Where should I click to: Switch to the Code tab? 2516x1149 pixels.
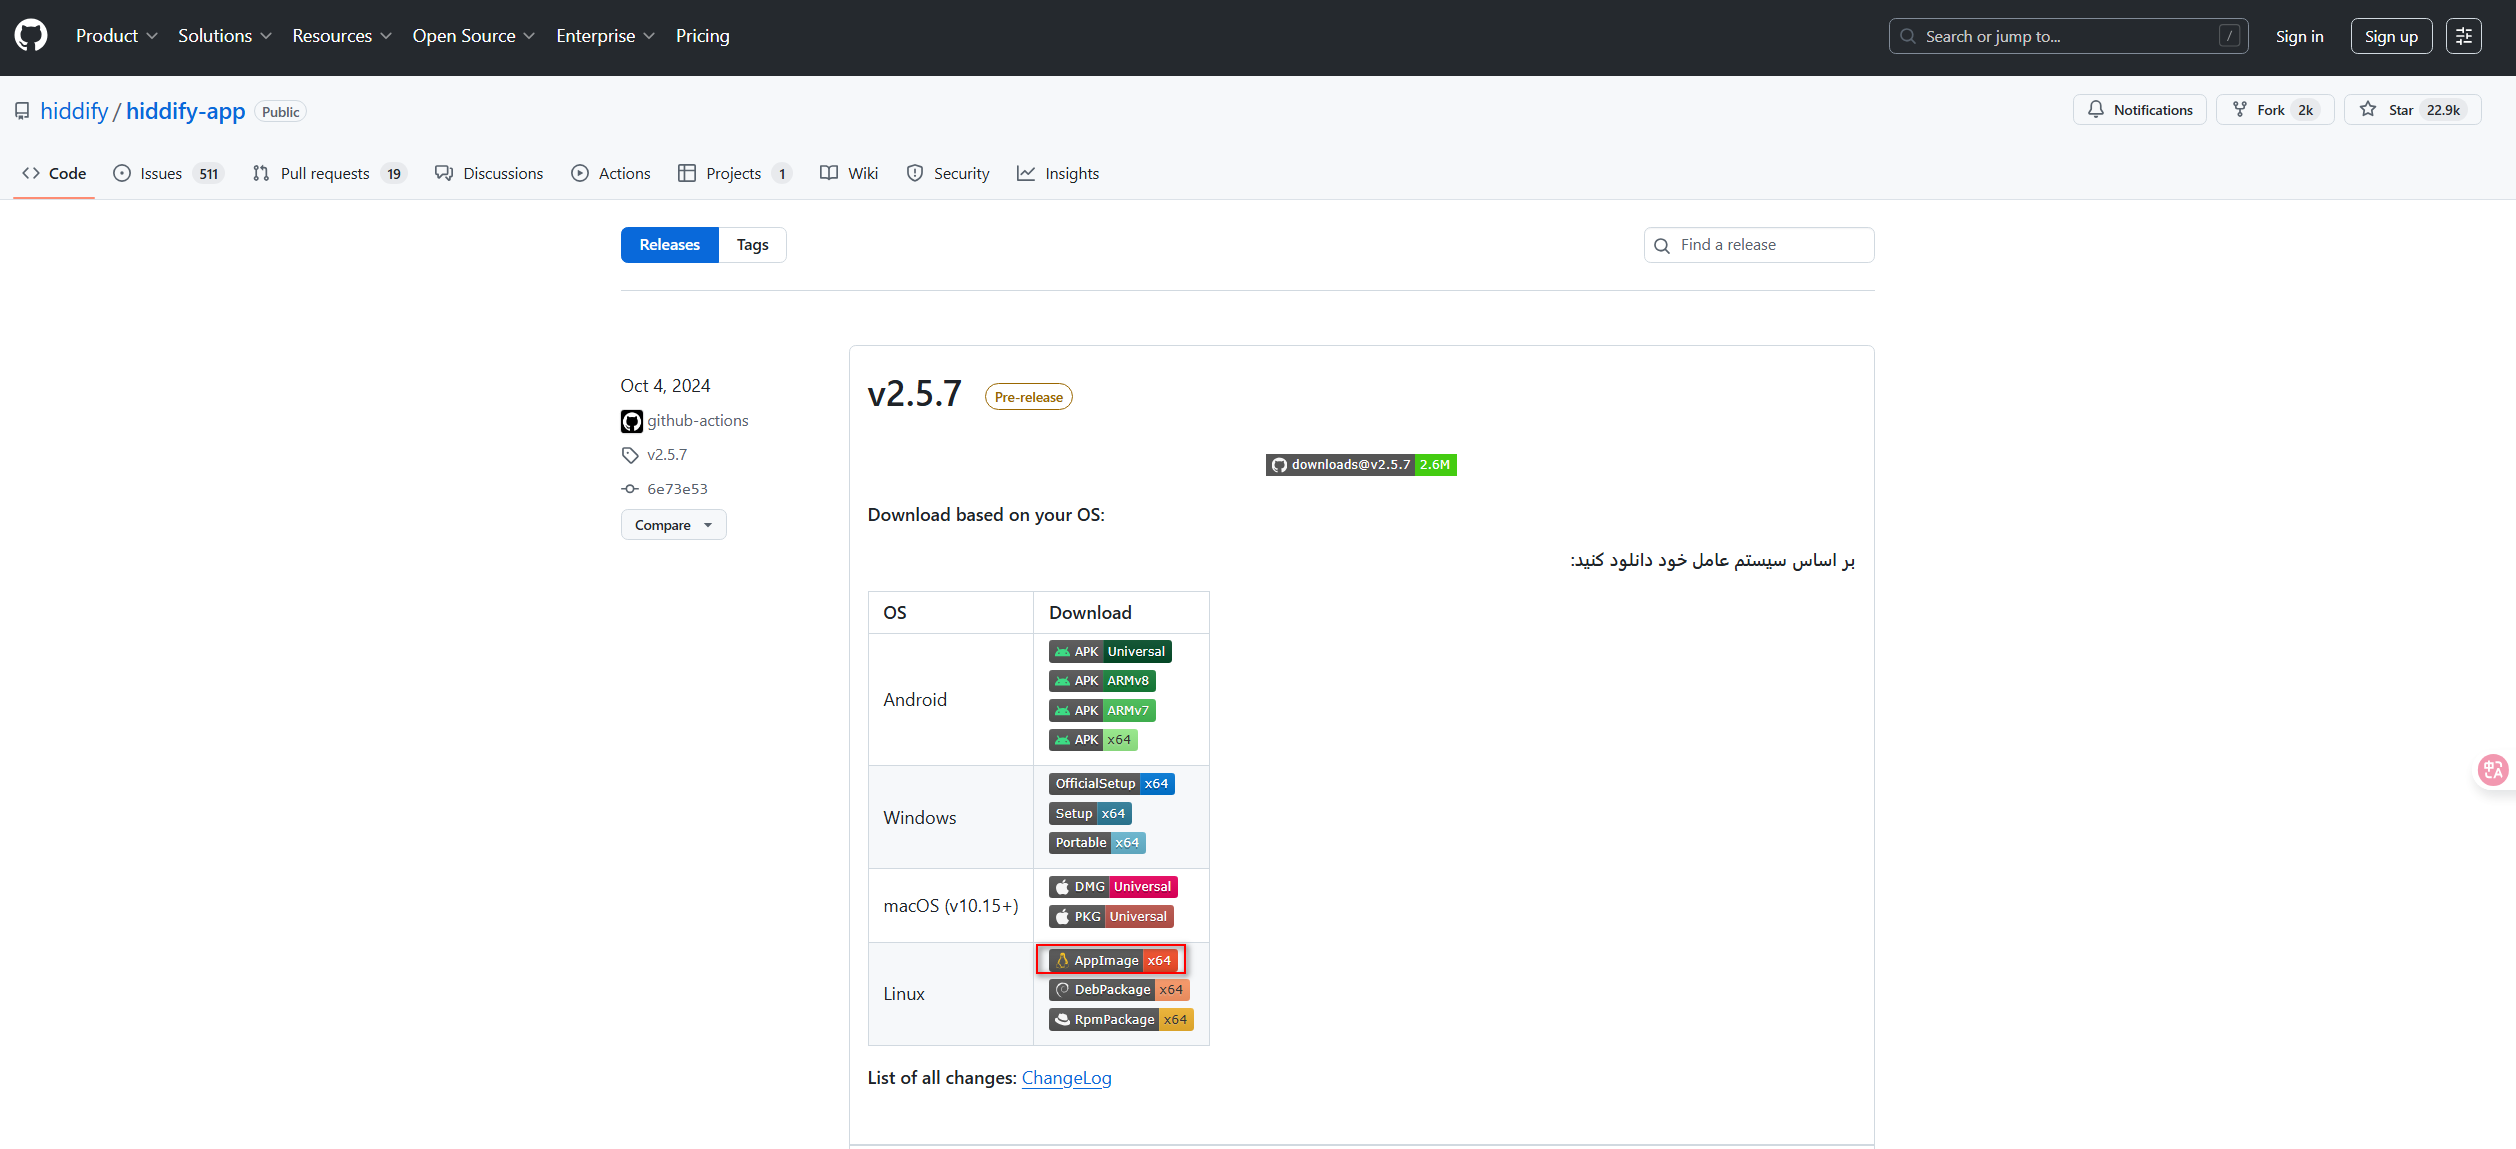click(54, 173)
